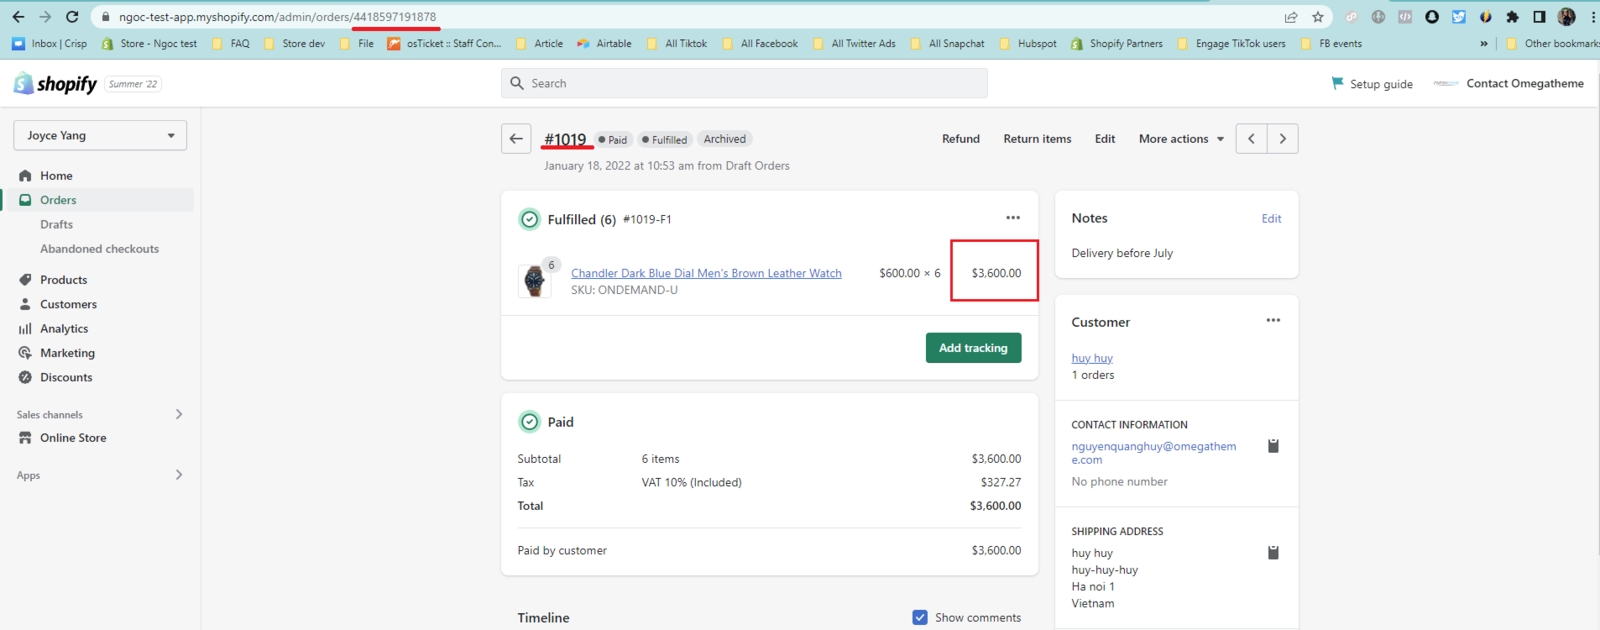Go to the next order with right chevron
Viewport: 1600px width, 630px height.
tap(1283, 139)
